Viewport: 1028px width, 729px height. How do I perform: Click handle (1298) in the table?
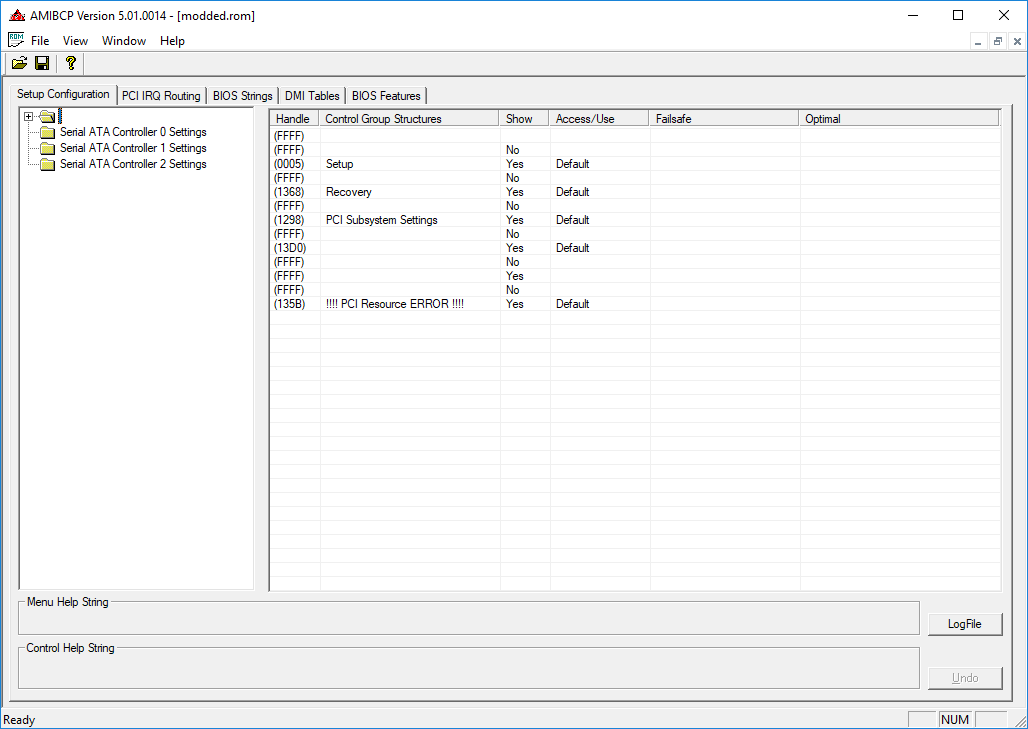coord(289,220)
